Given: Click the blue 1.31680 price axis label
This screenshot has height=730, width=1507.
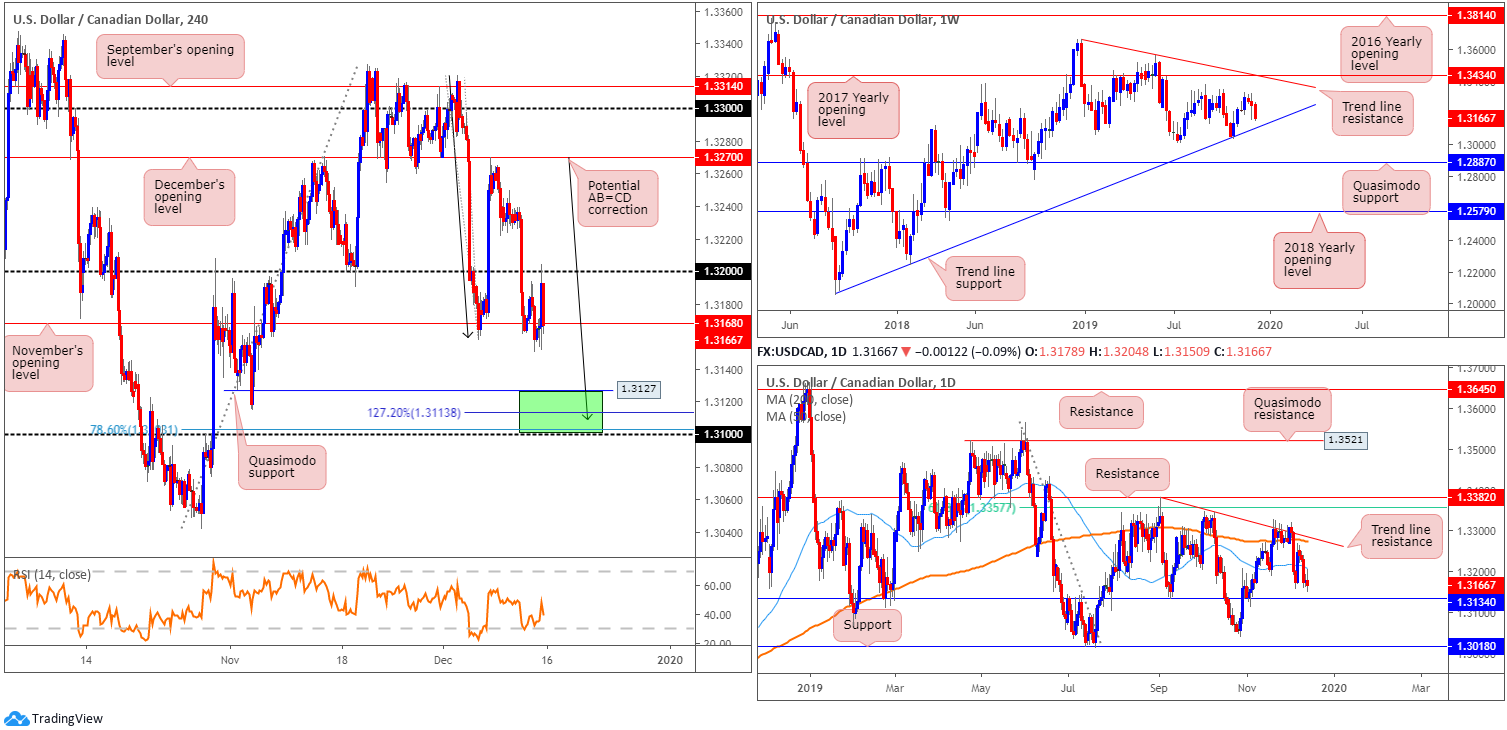Looking at the screenshot, I should click(723, 323).
